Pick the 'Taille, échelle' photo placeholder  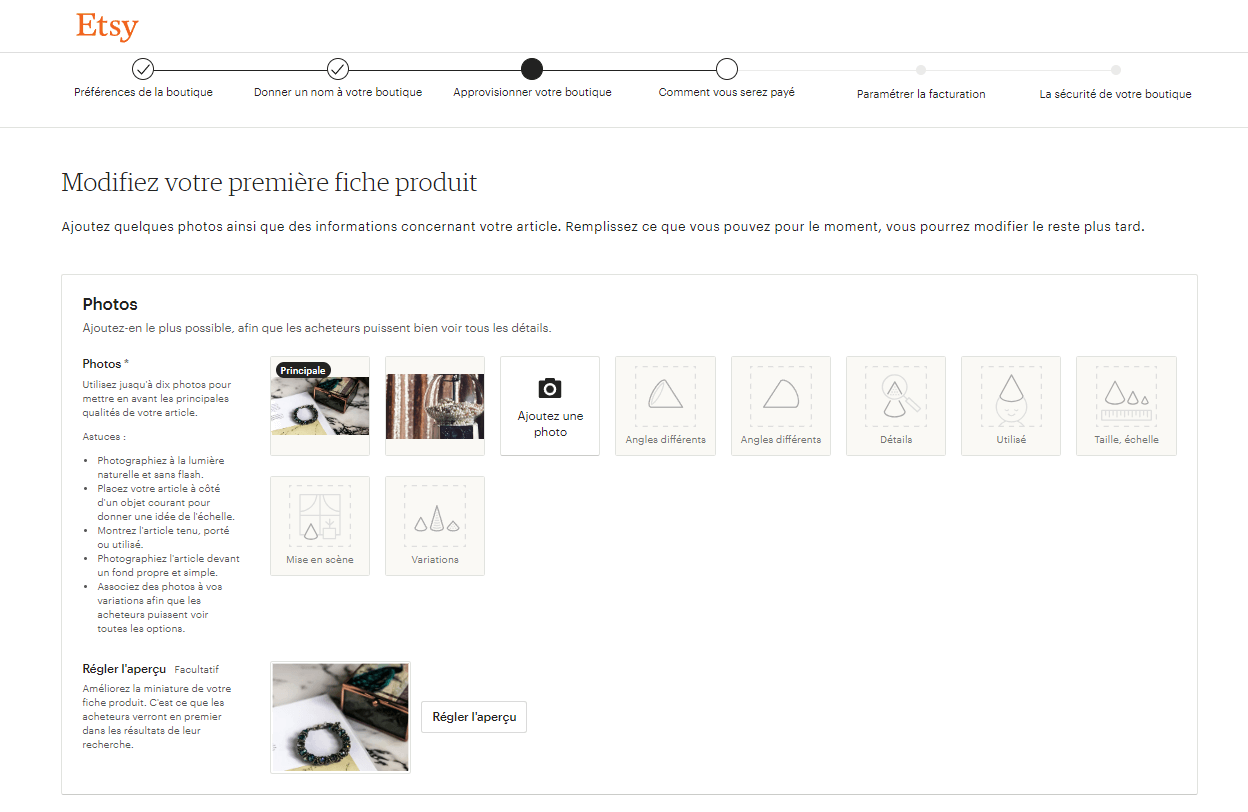coord(1126,405)
